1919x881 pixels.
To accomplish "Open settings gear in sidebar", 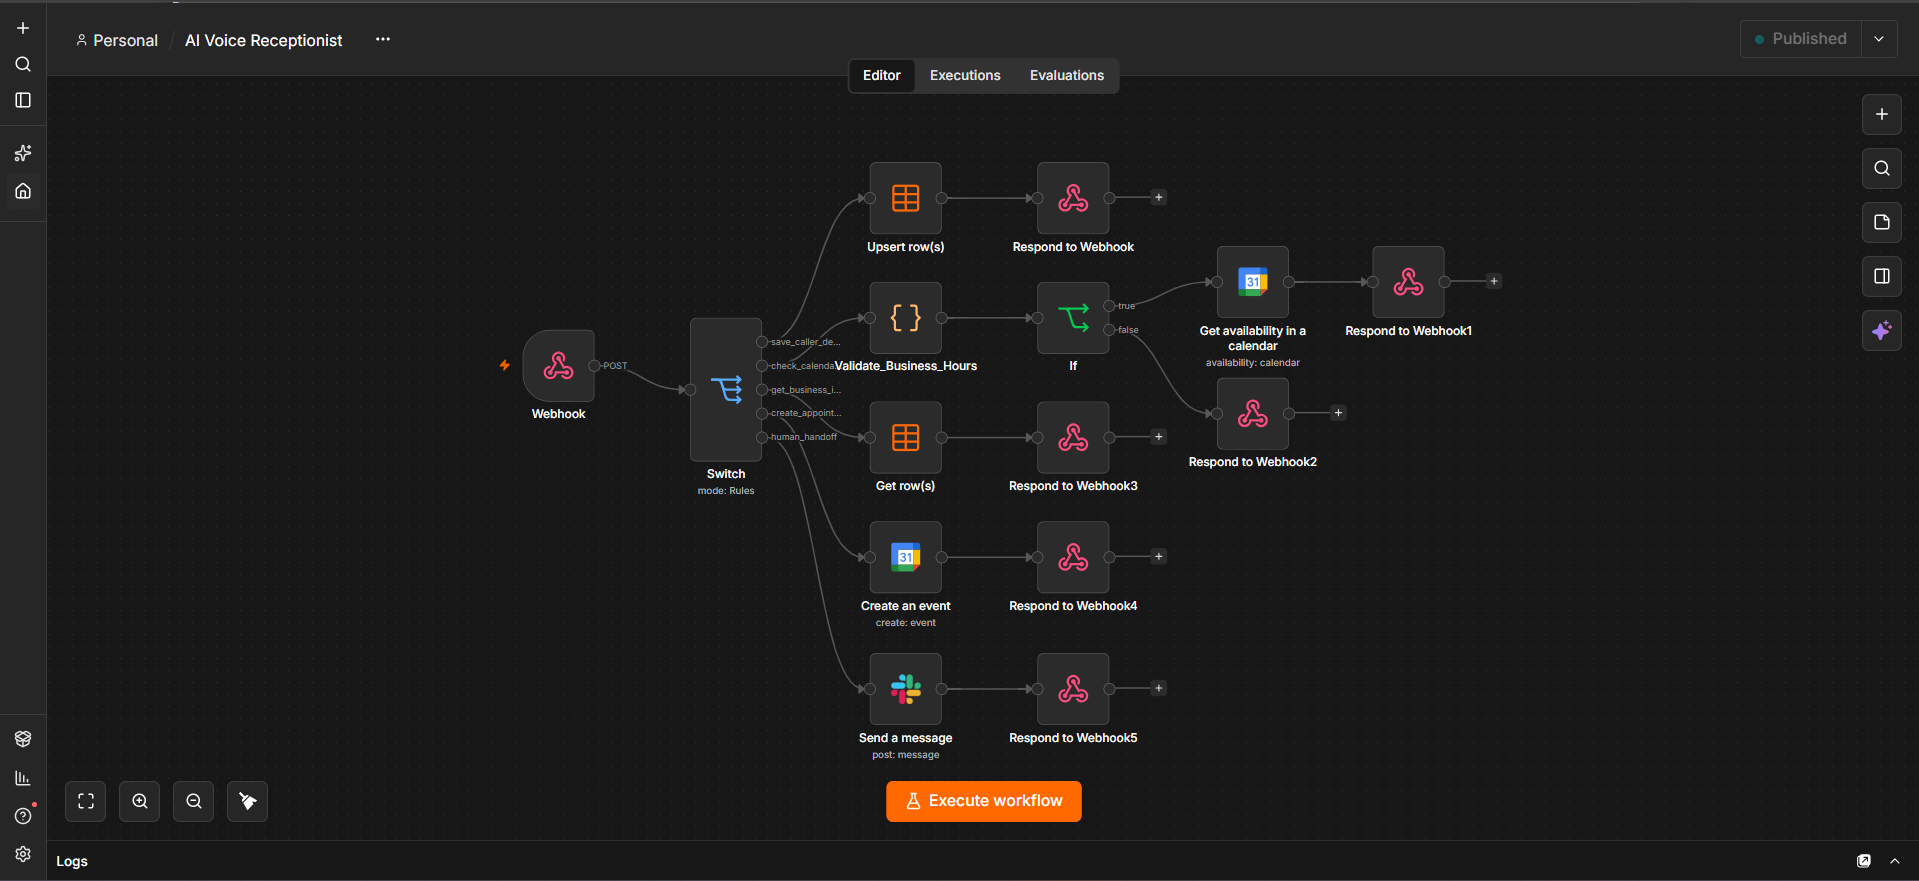I will coord(23,854).
